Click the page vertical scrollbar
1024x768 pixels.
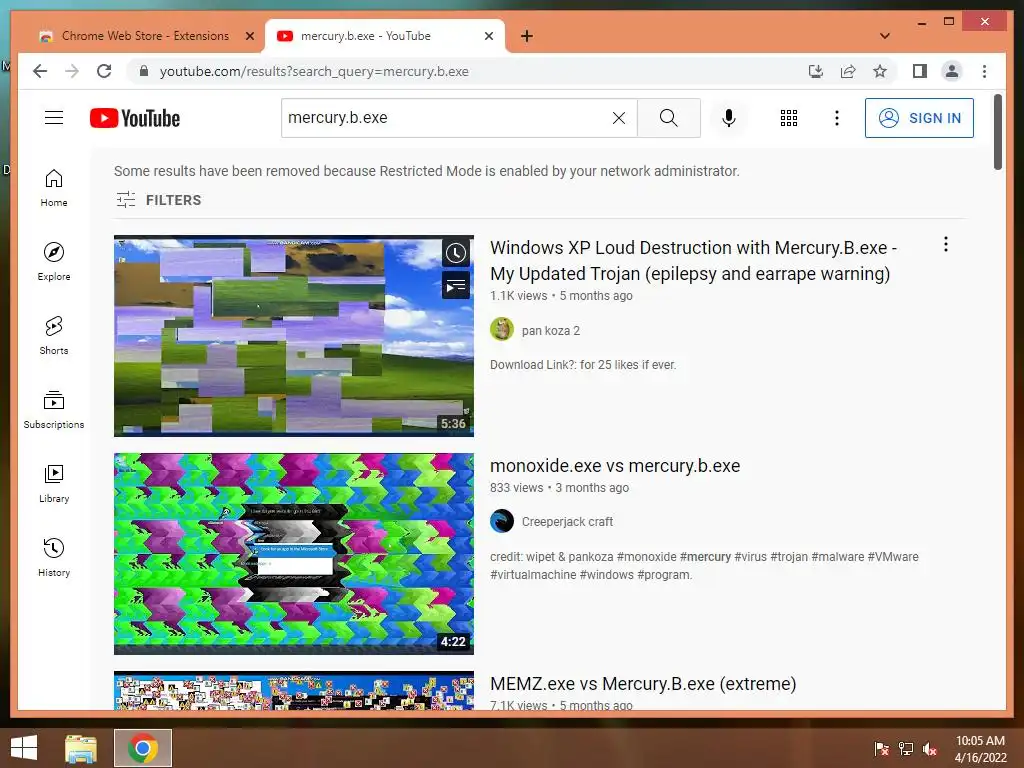coord(997,132)
